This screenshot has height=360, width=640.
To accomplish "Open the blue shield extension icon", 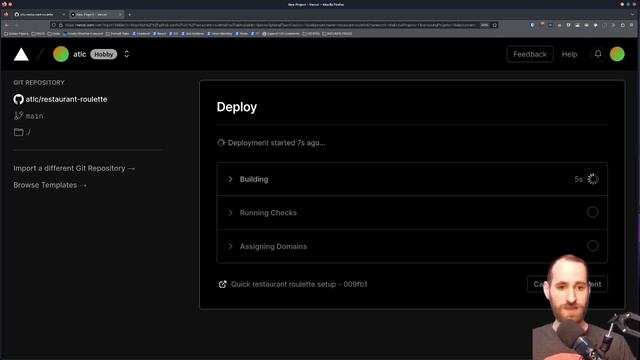I will coord(533,25).
